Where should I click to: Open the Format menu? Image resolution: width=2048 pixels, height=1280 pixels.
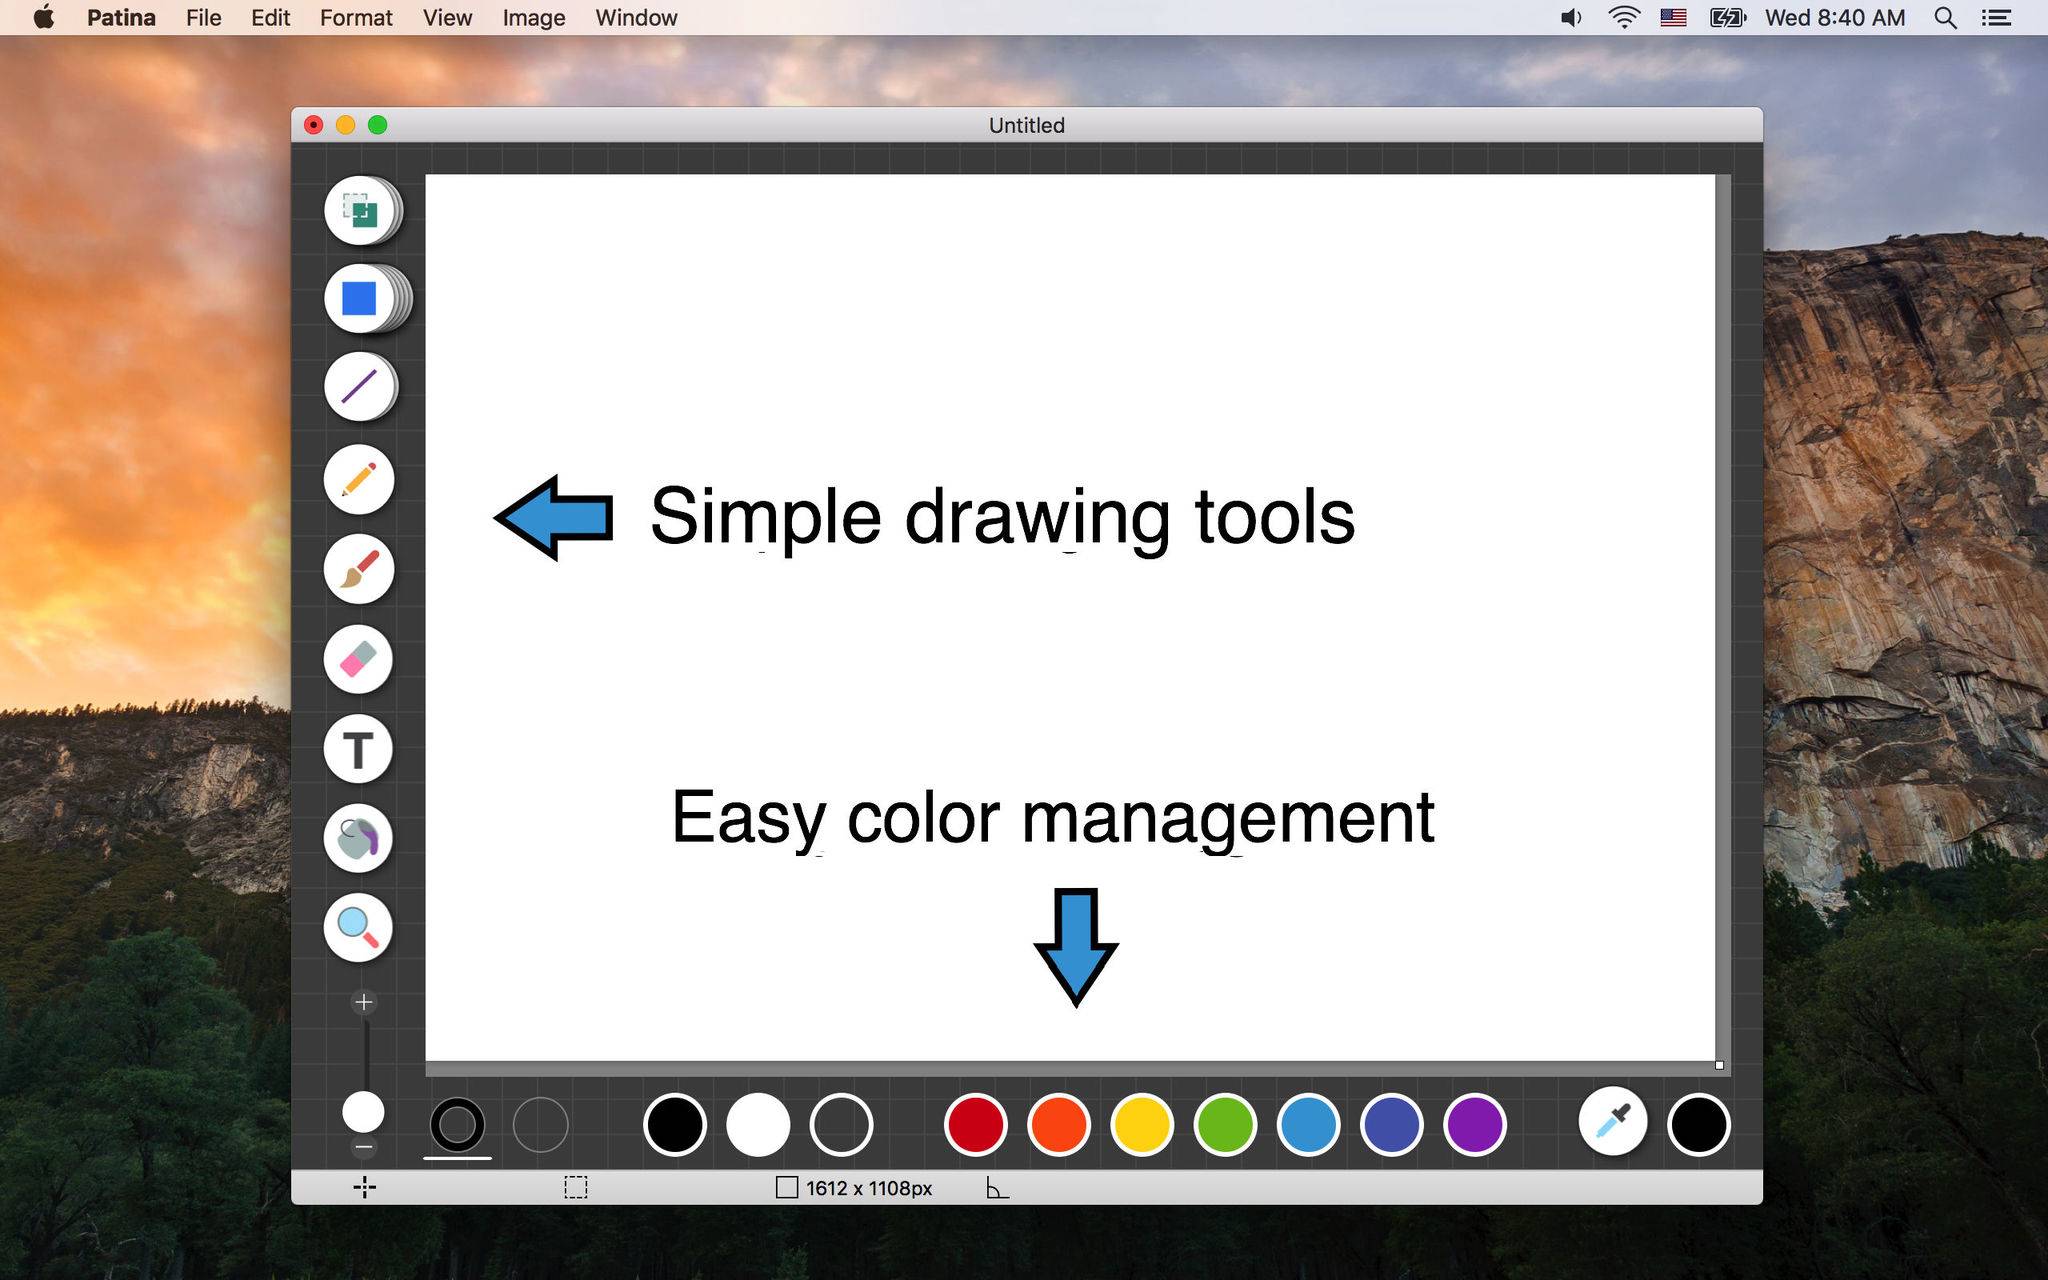356,17
